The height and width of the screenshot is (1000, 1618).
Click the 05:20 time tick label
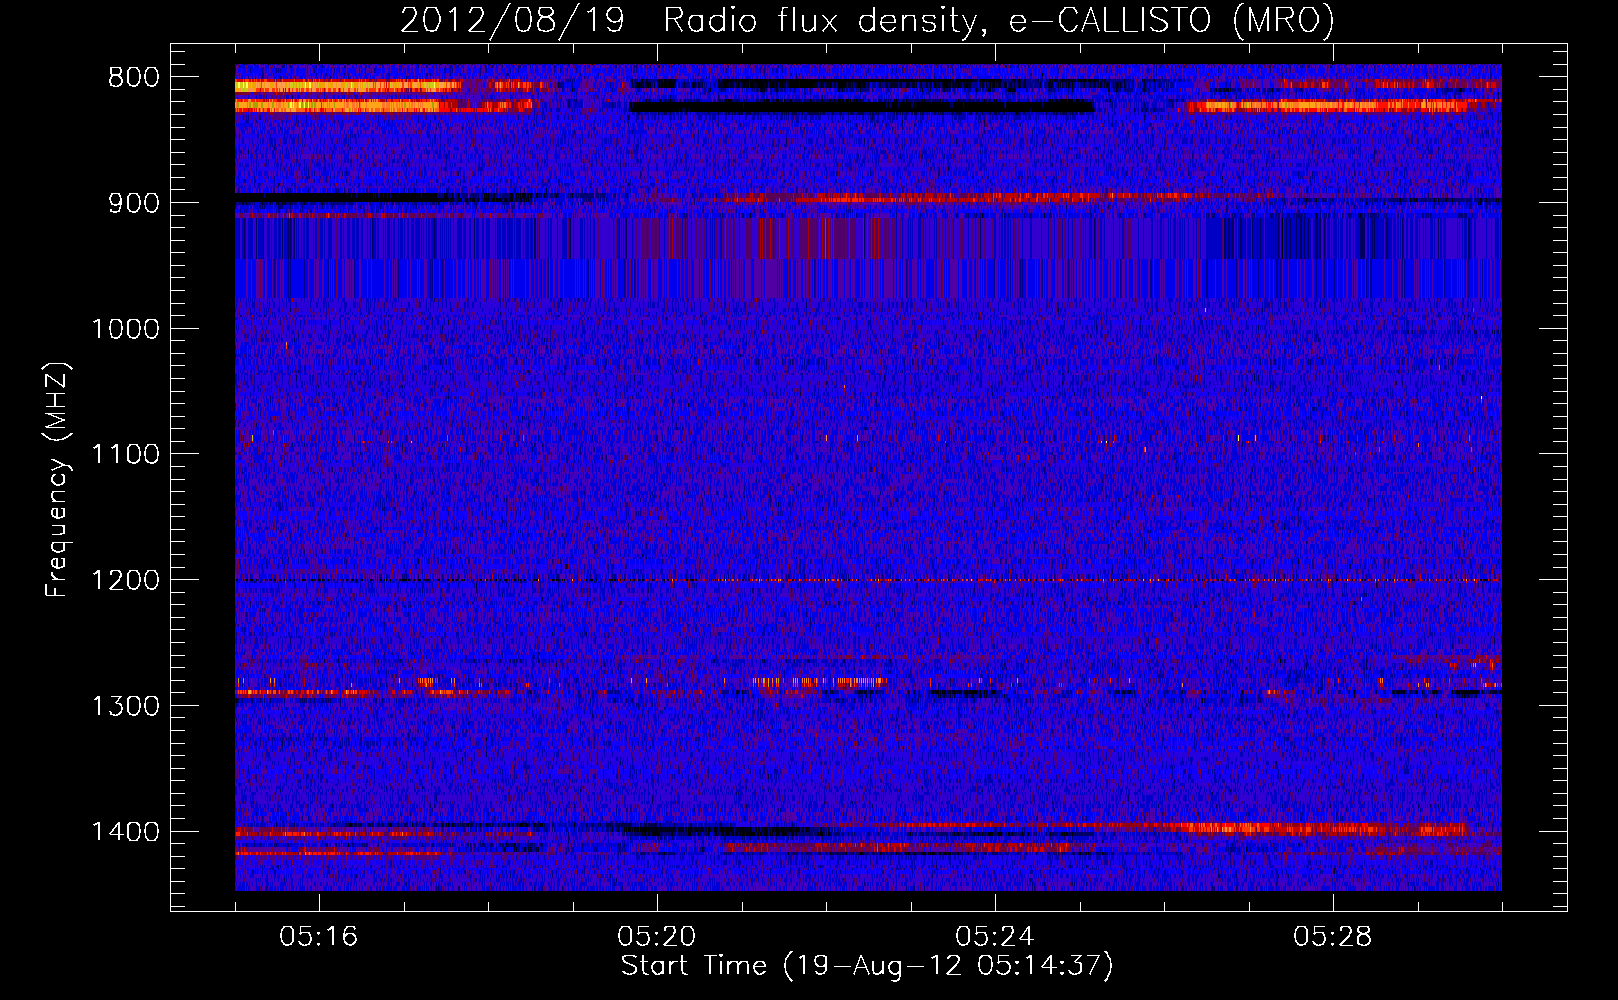657,937
